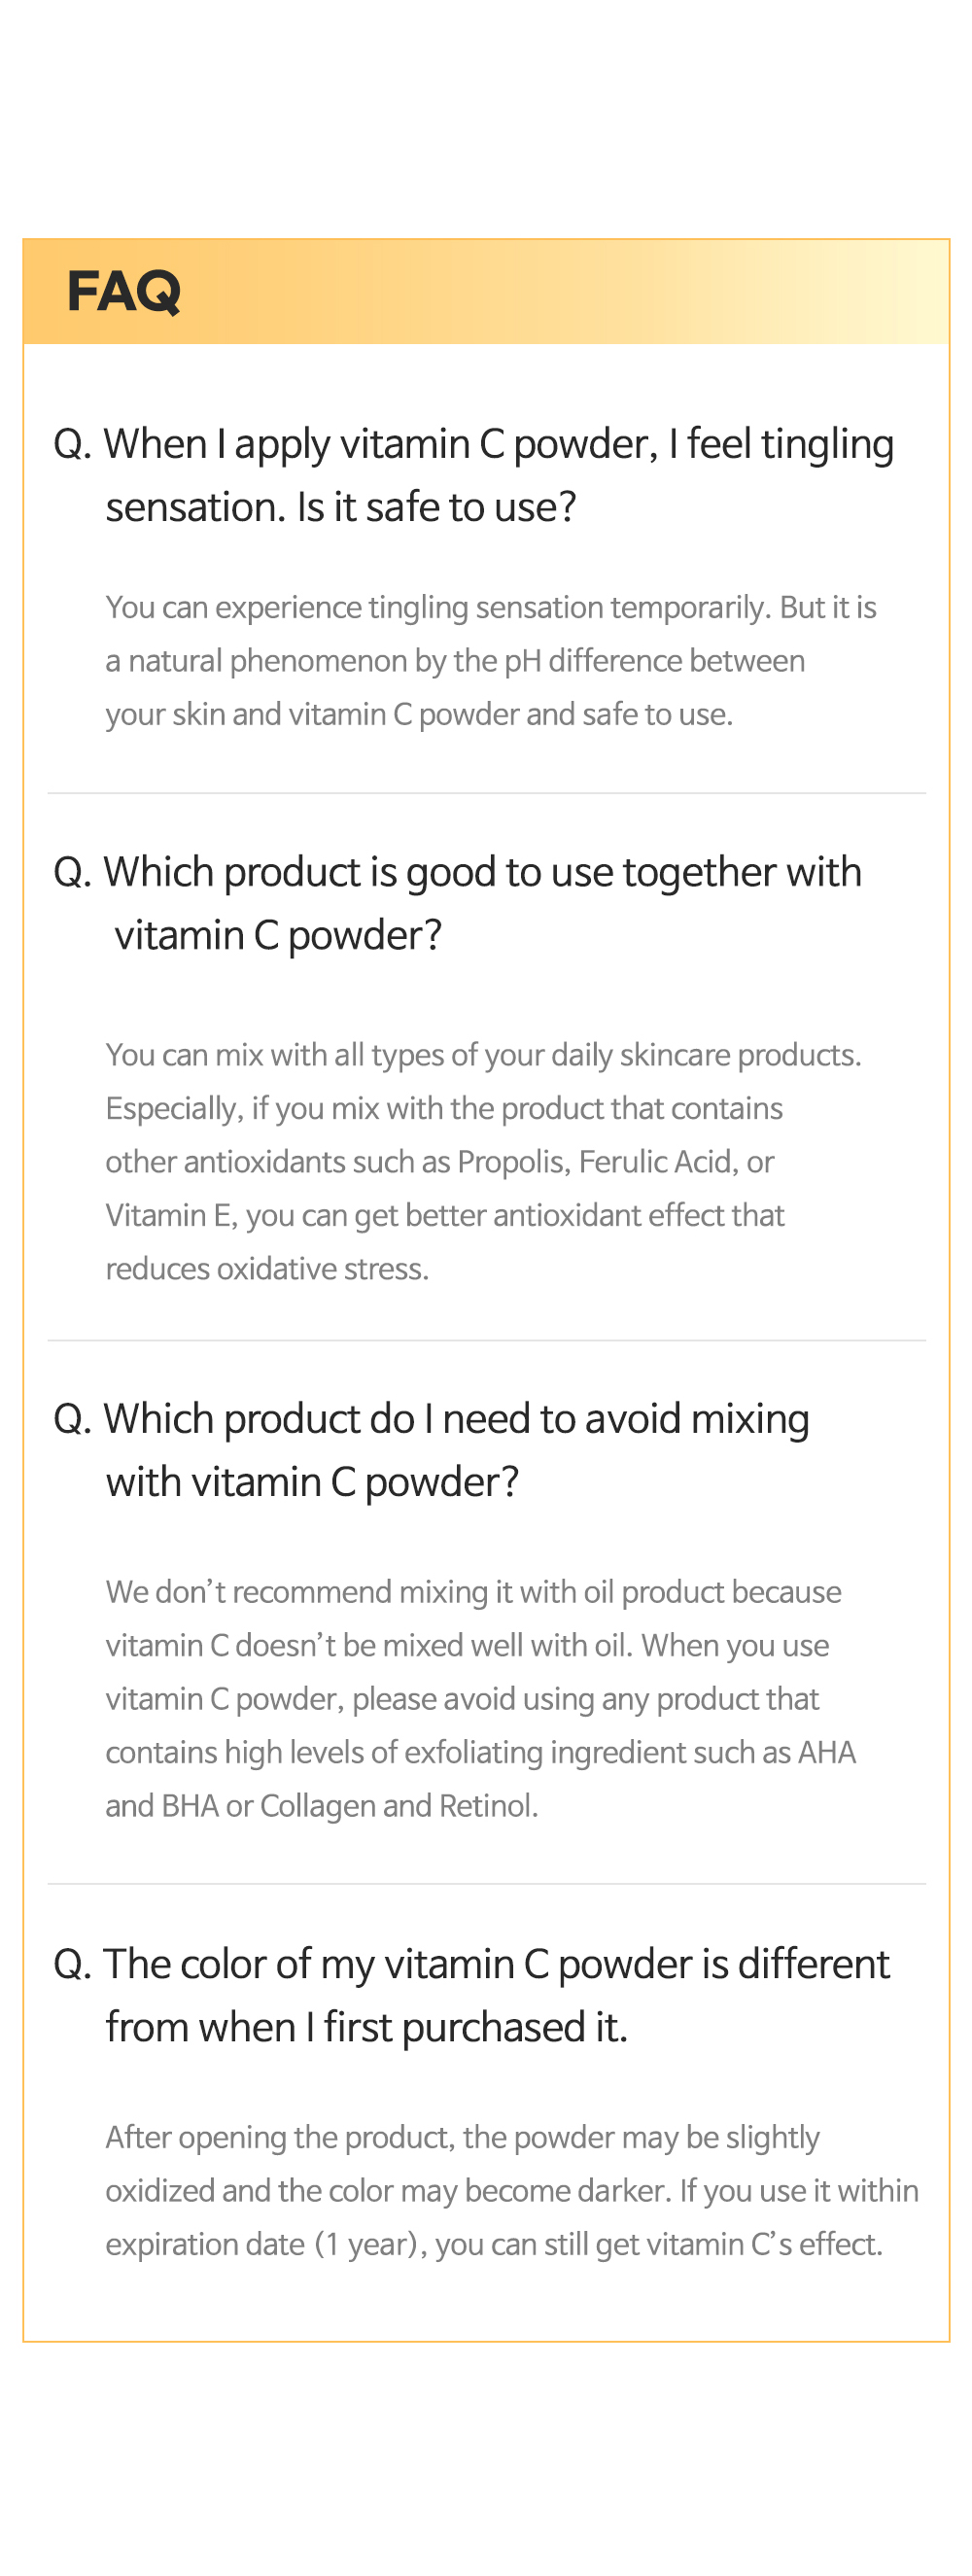Click the FAQ header title

tap(123, 291)
